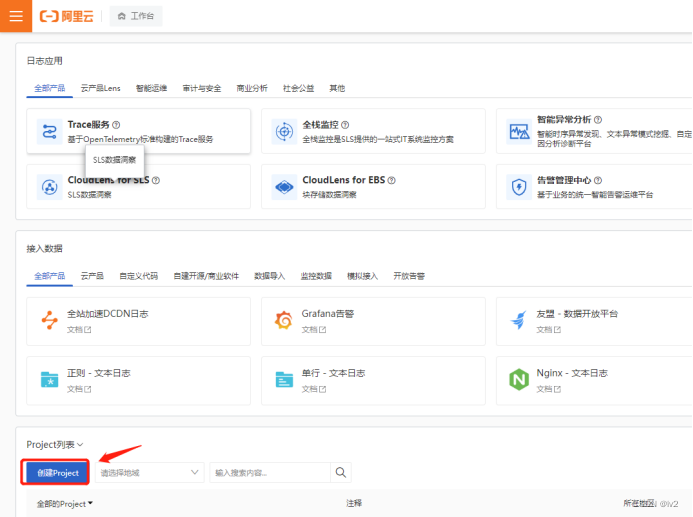This screenshot has height=517, width=693.
Task: Click the 告警管理中心 shield icon
Action: [x=519, y=187]
